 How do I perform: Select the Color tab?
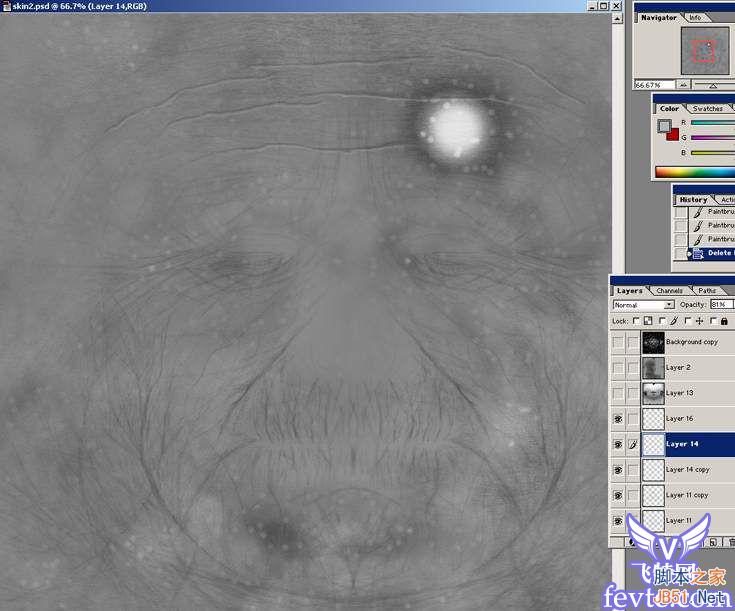669,108
